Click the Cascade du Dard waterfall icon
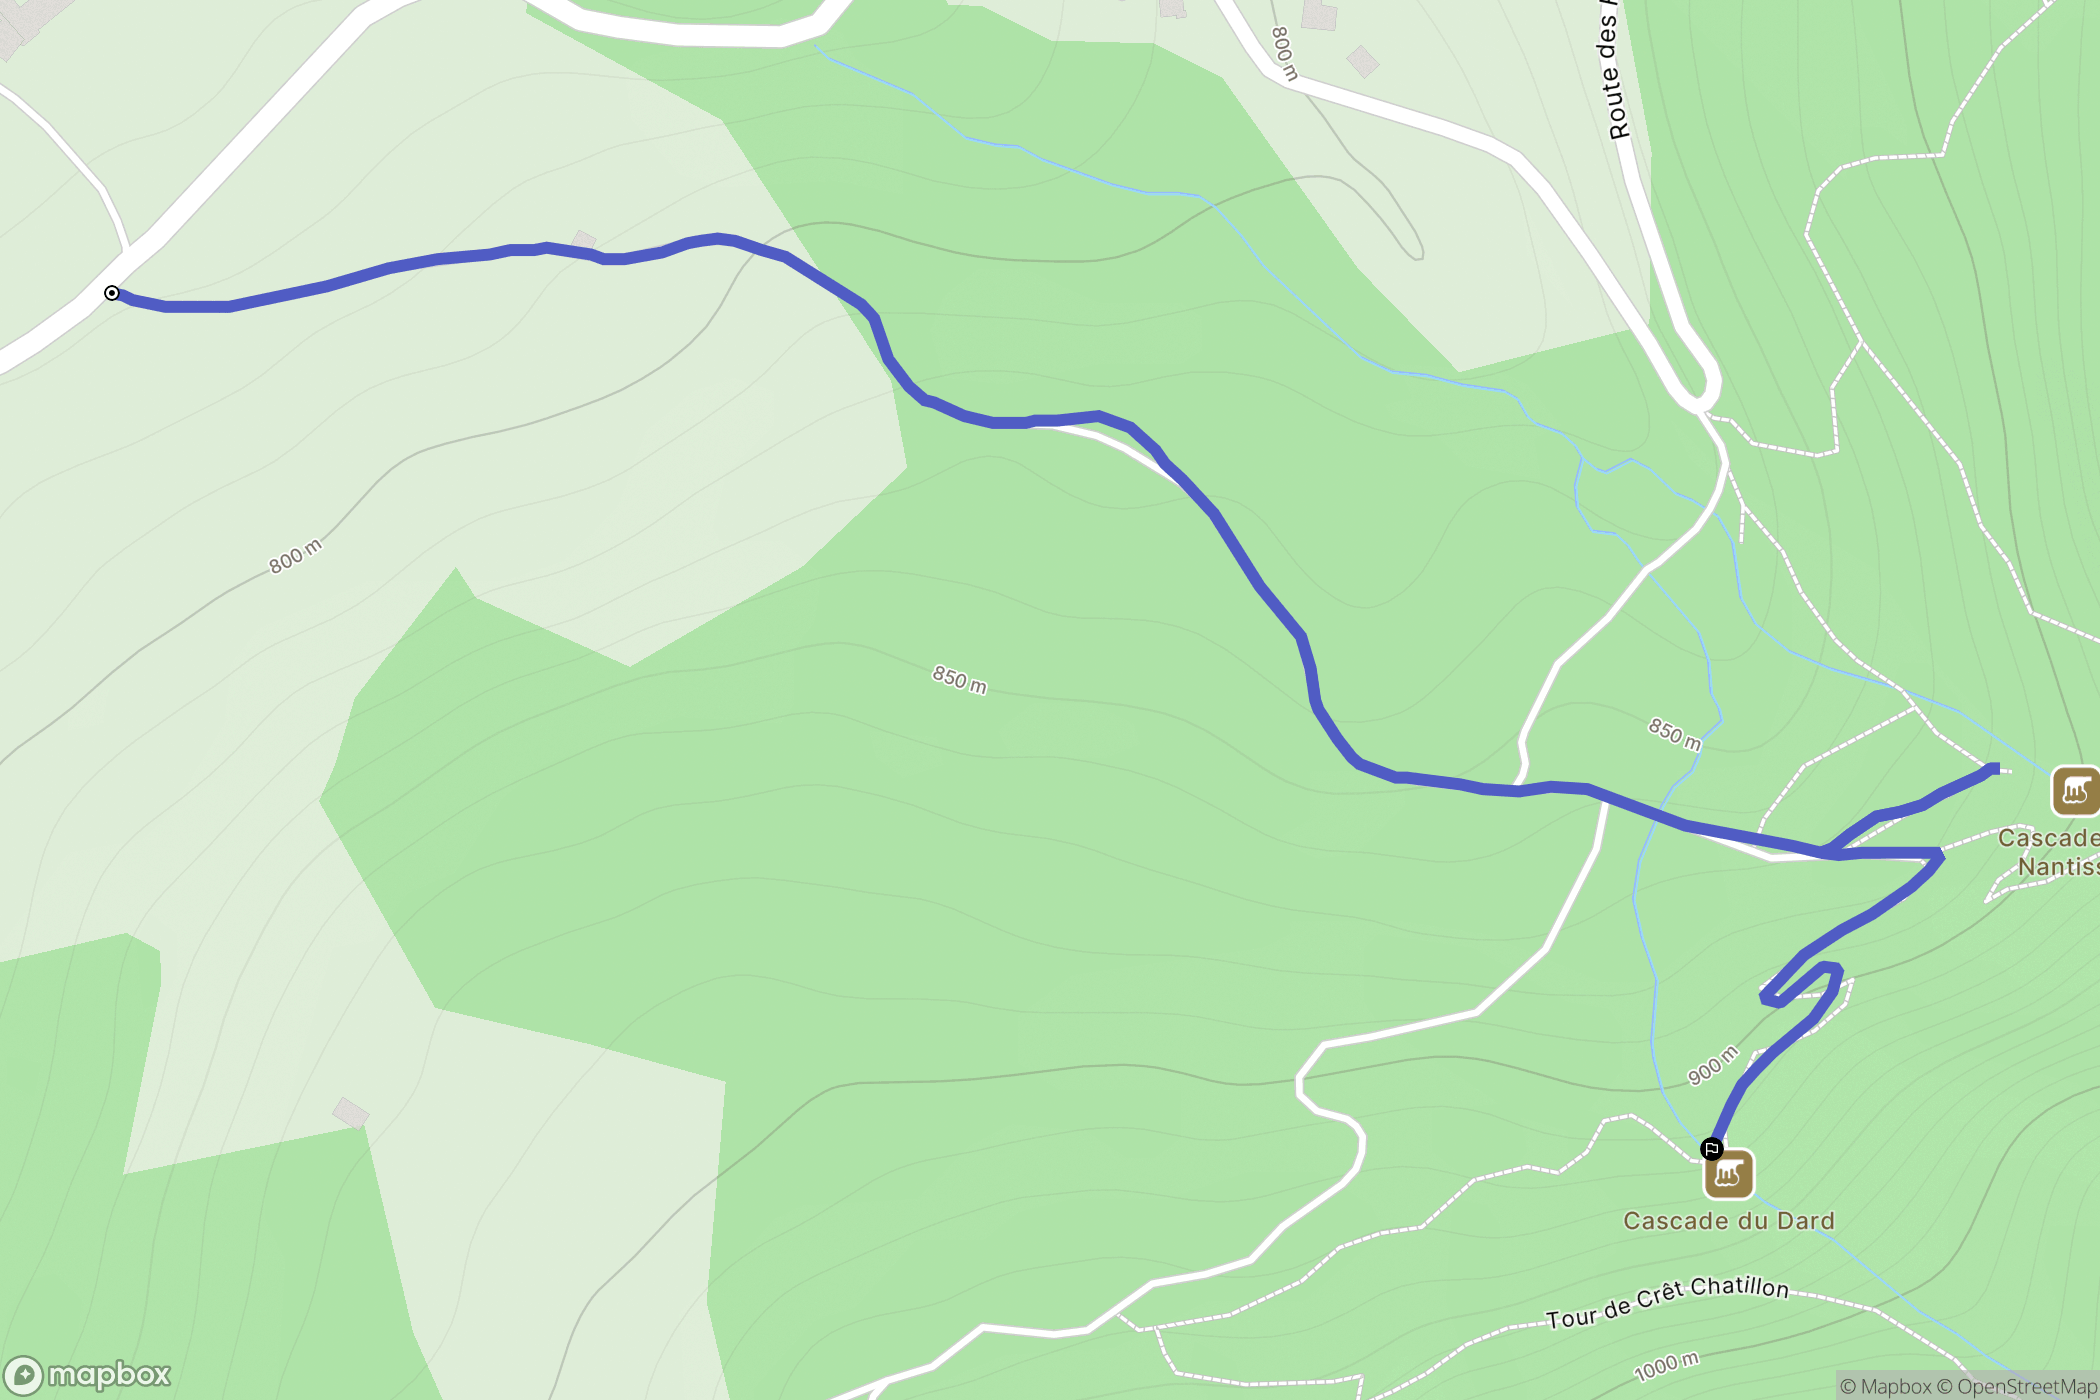The image size is (2100, 1400). 1729,1174
